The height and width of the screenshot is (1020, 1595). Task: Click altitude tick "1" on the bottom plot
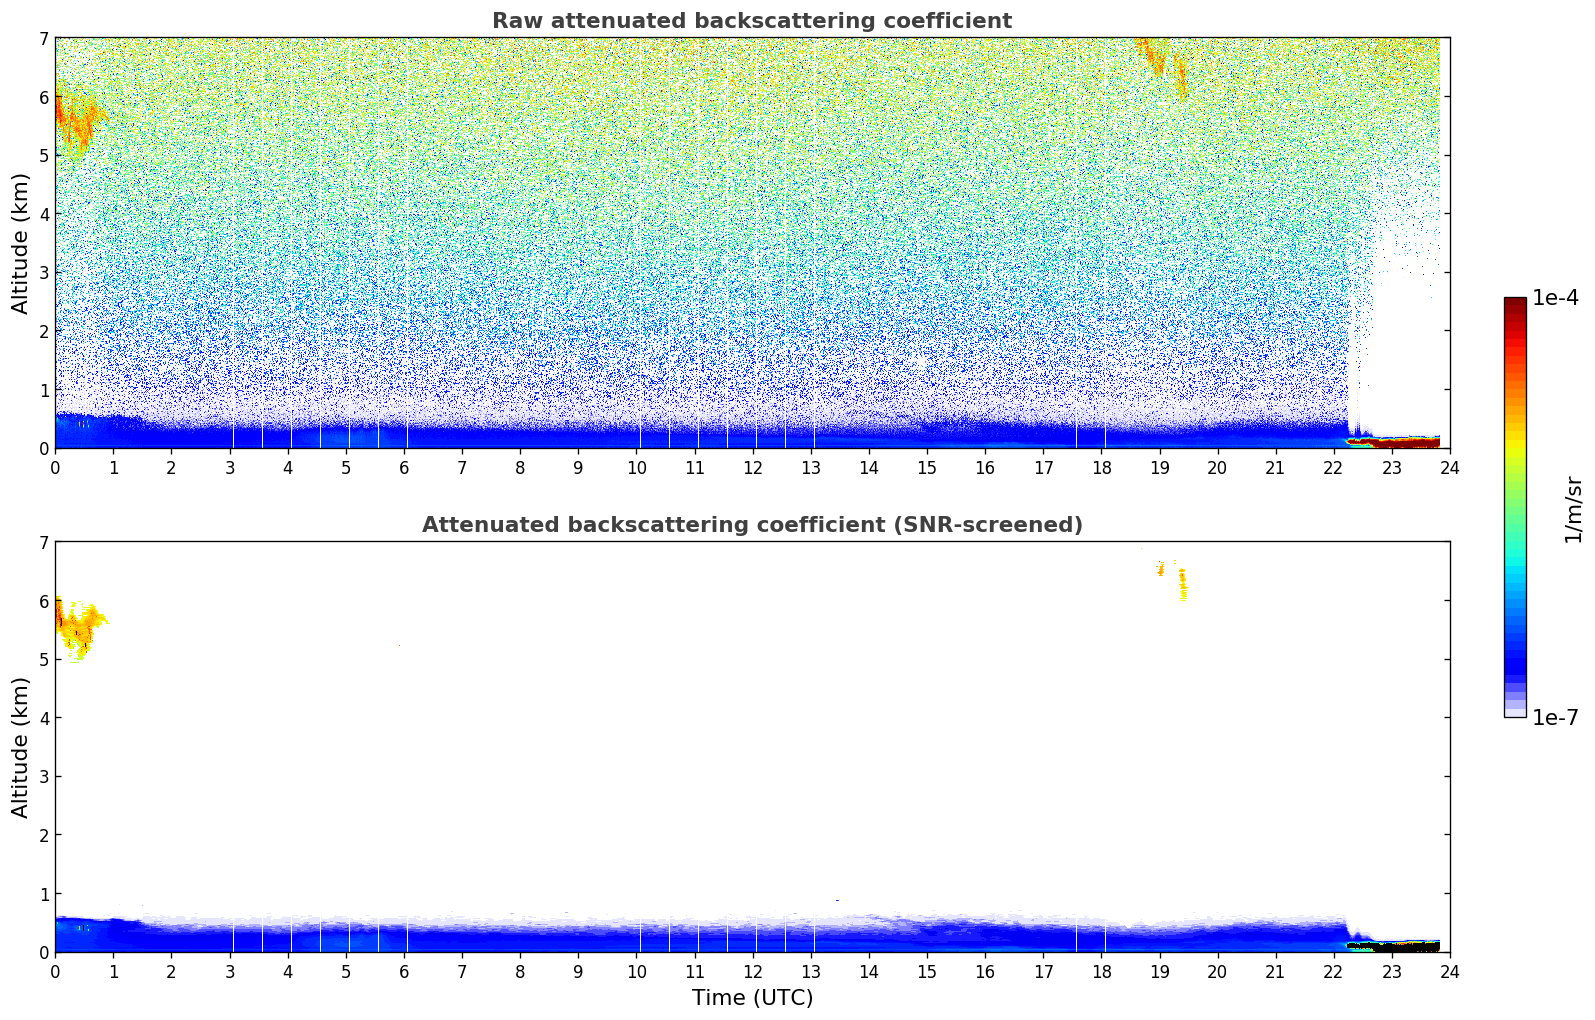pyautogui.click(x=43, y=894)
